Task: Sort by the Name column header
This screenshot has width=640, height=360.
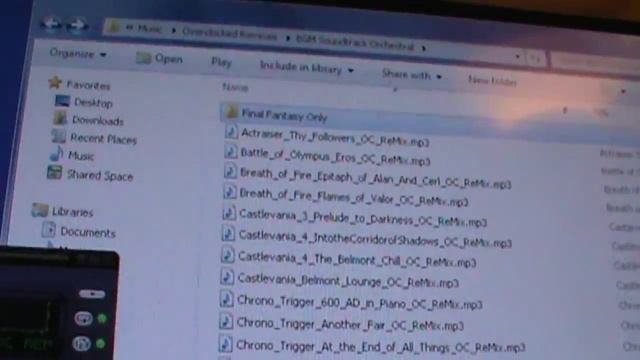Action: click(x=235, y=87)
